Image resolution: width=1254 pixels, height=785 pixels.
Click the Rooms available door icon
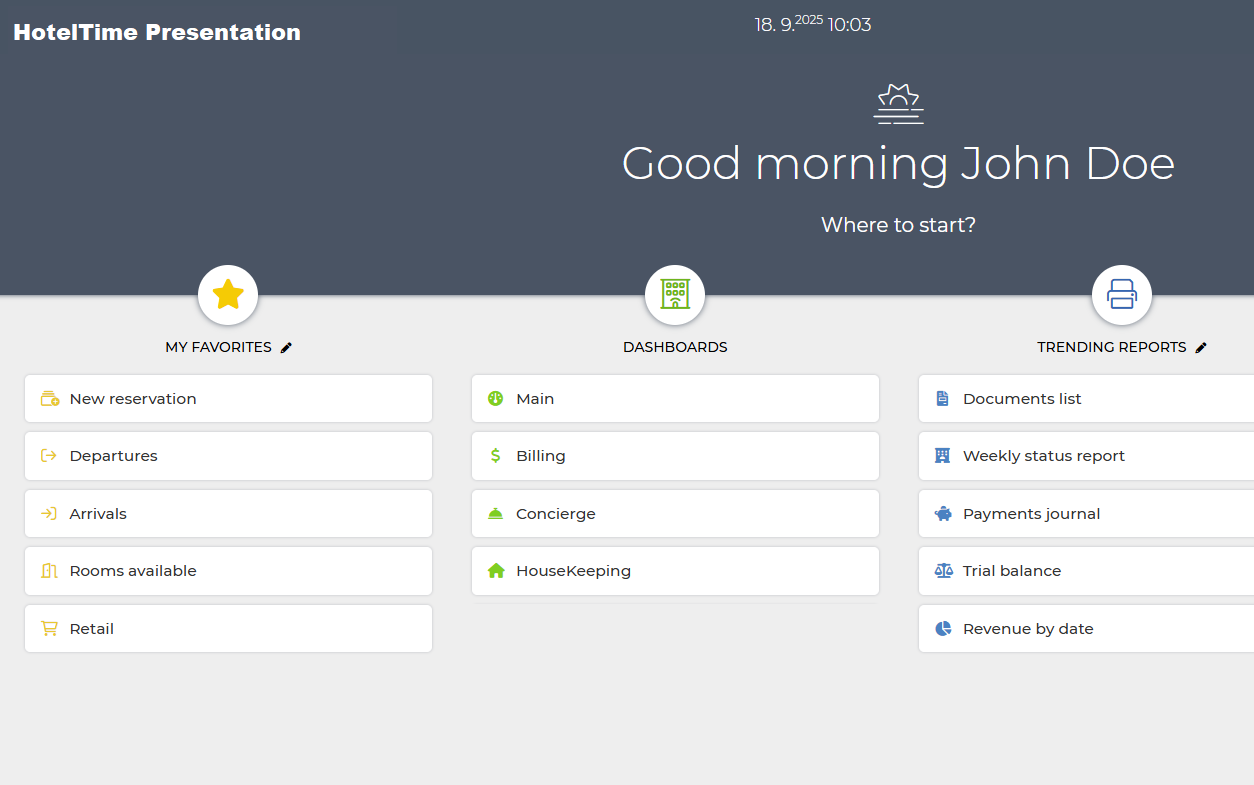click(49, 571)
